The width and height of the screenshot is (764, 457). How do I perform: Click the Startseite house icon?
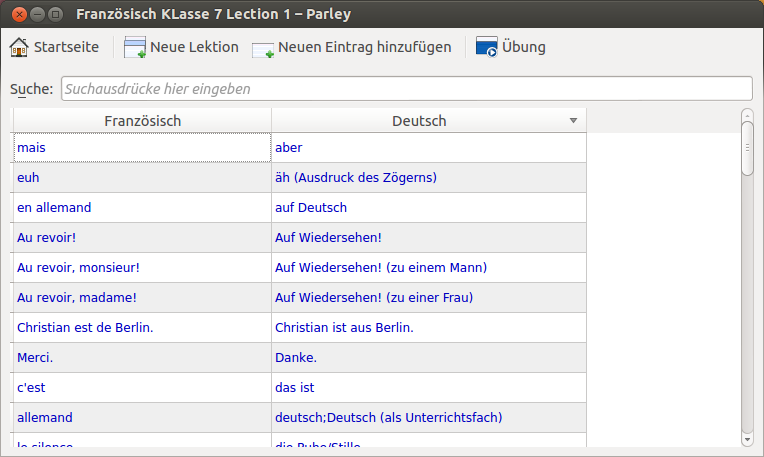[x=19, y=47]
